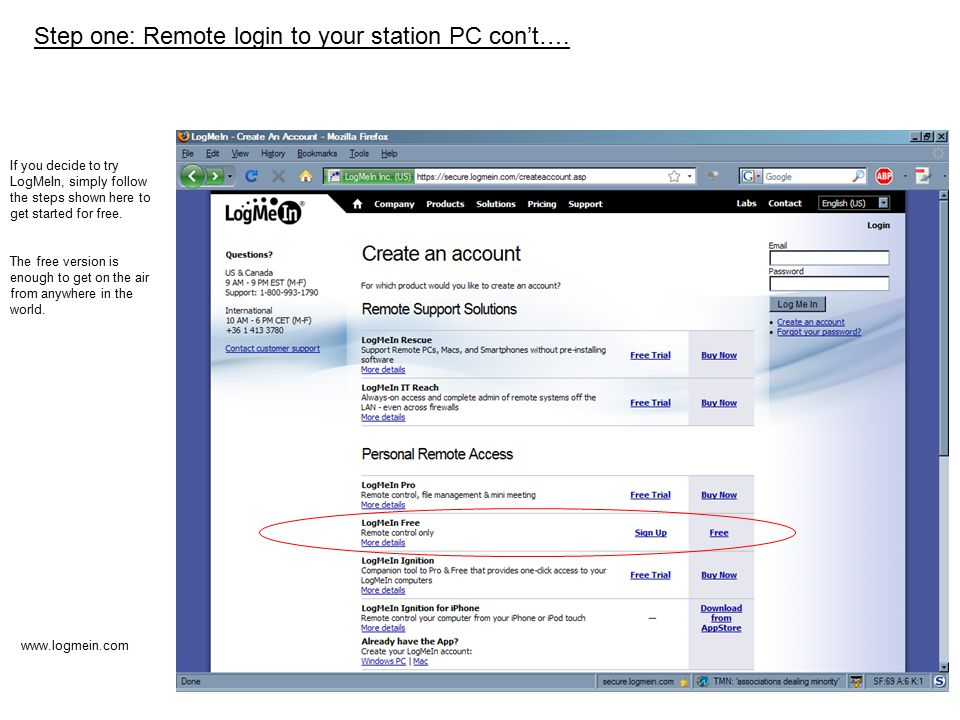
Task: Reload the page with the refresh icon
Action: [x=251, y=176]
